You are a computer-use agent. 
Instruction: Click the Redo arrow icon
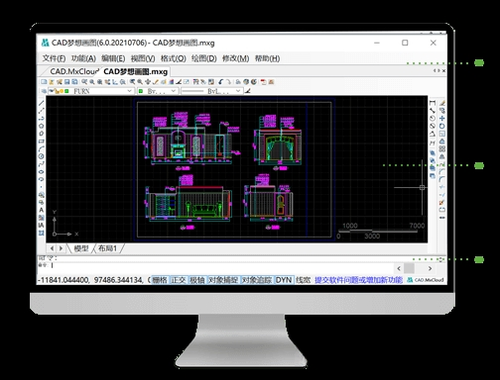228,82
